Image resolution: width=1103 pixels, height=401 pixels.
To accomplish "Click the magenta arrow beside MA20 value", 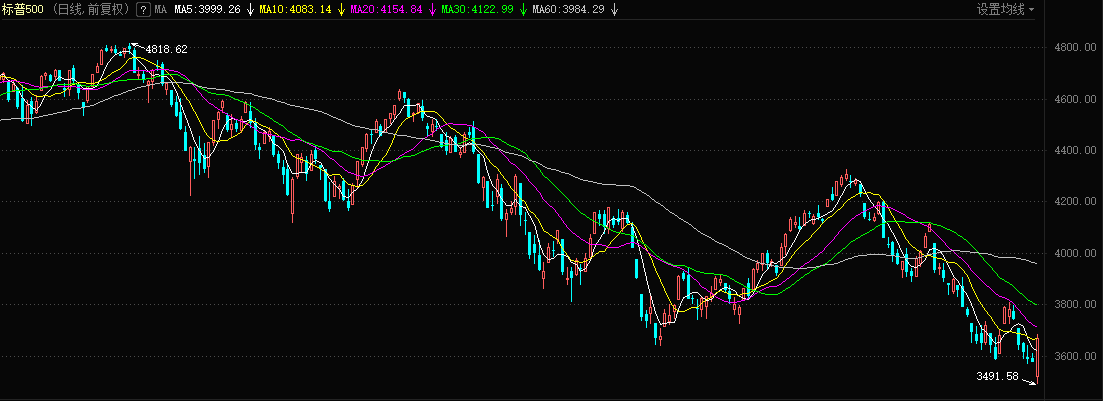I will pos(435,10).
